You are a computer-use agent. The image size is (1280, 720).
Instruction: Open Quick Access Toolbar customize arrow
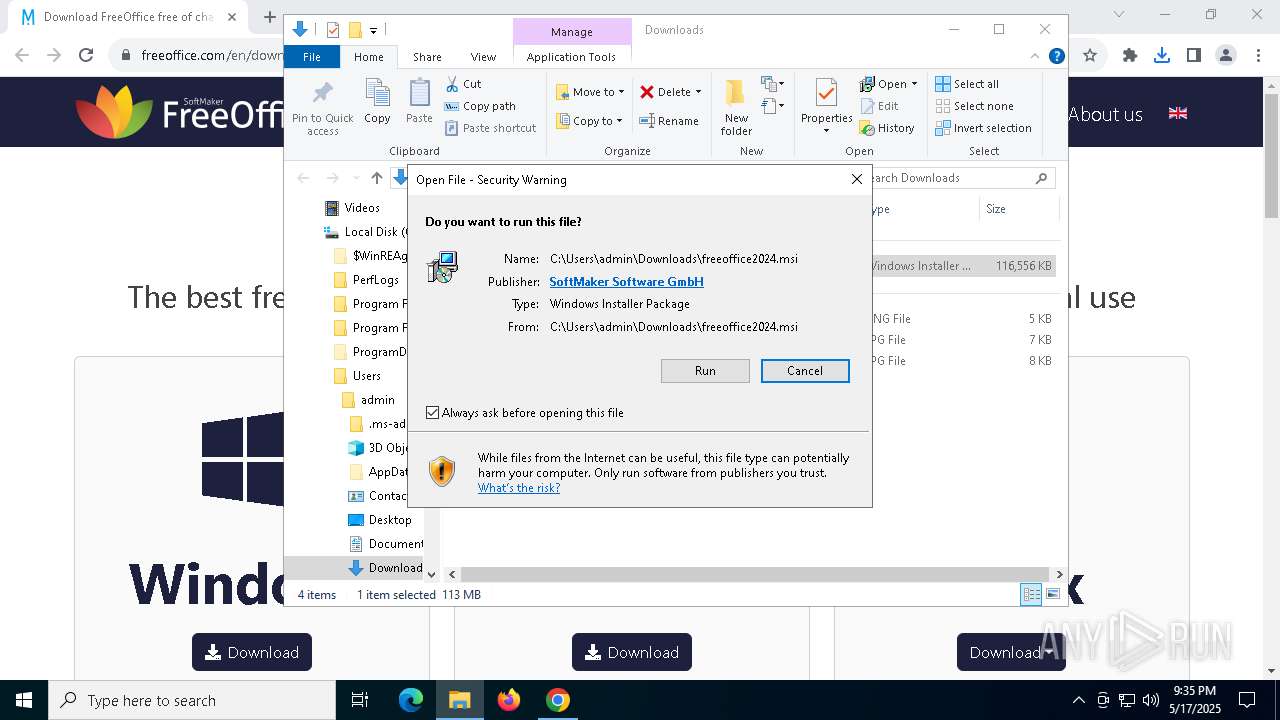click(x=373, y=30)
